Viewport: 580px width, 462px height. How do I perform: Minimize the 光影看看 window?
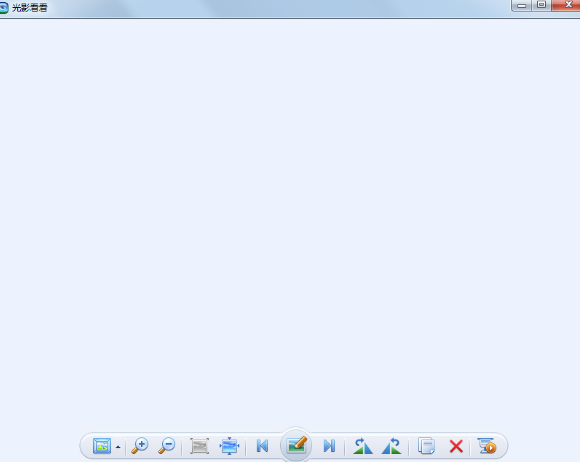coord(522,6)
